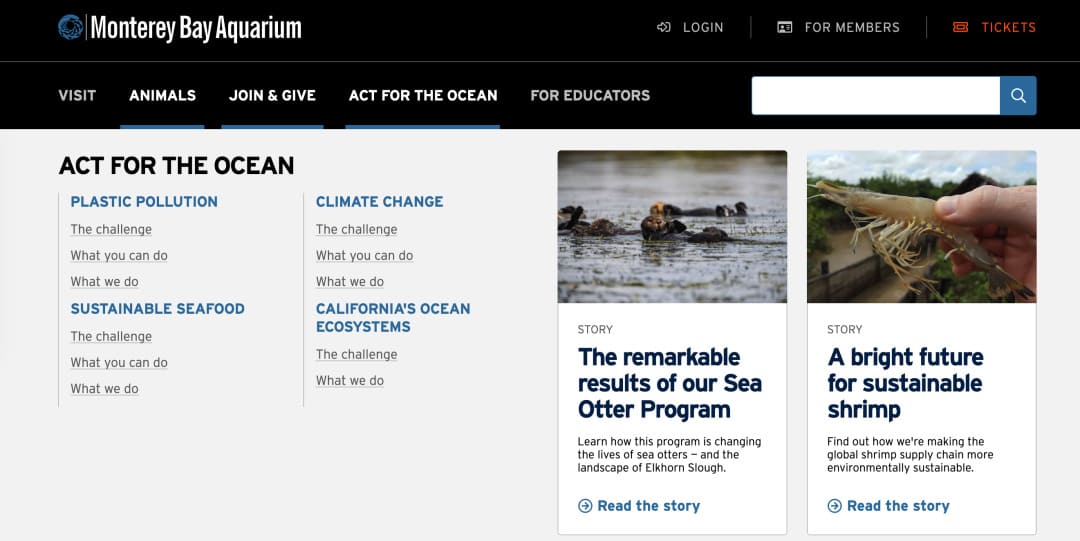Open the shrimp story photo
Viewport: 1080px width, 541px height.
tap(921, 227)
